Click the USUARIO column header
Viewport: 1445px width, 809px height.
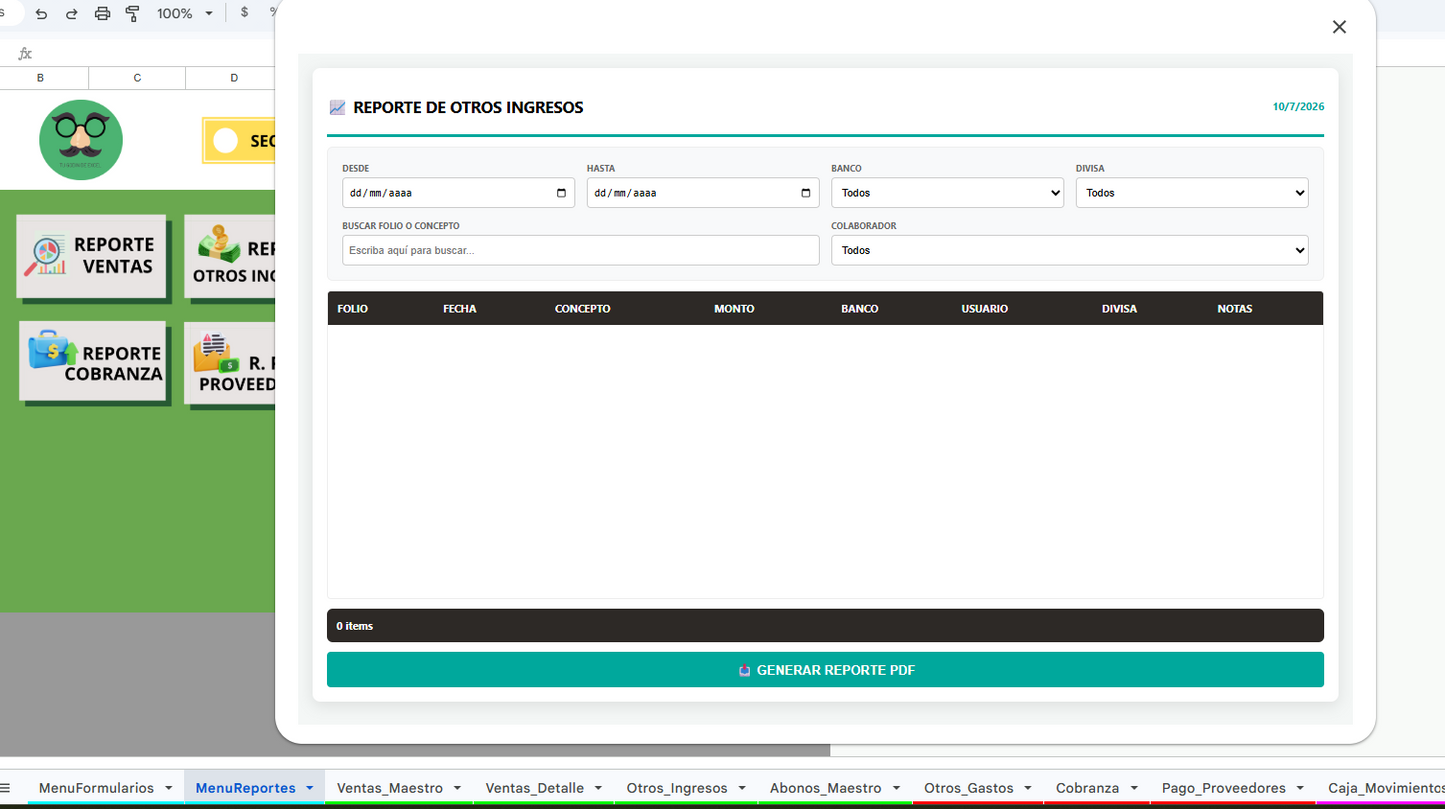(985, 309)
